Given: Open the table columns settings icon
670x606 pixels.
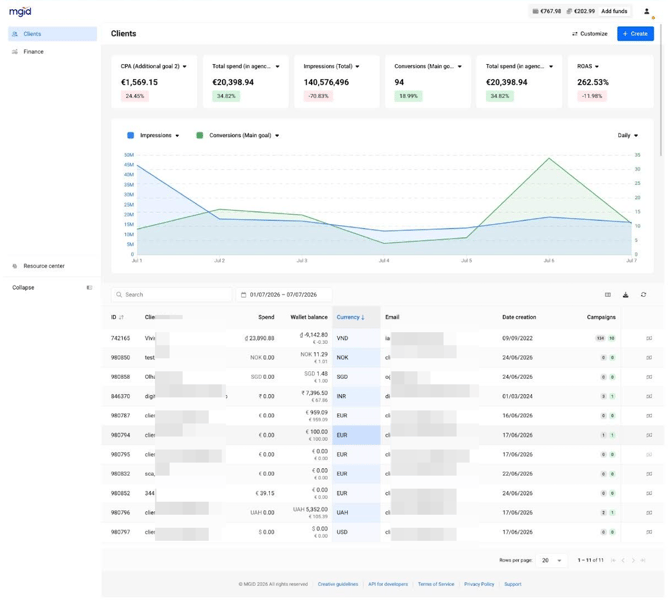Looking at the screenshot, I should (x=608, y=295).
